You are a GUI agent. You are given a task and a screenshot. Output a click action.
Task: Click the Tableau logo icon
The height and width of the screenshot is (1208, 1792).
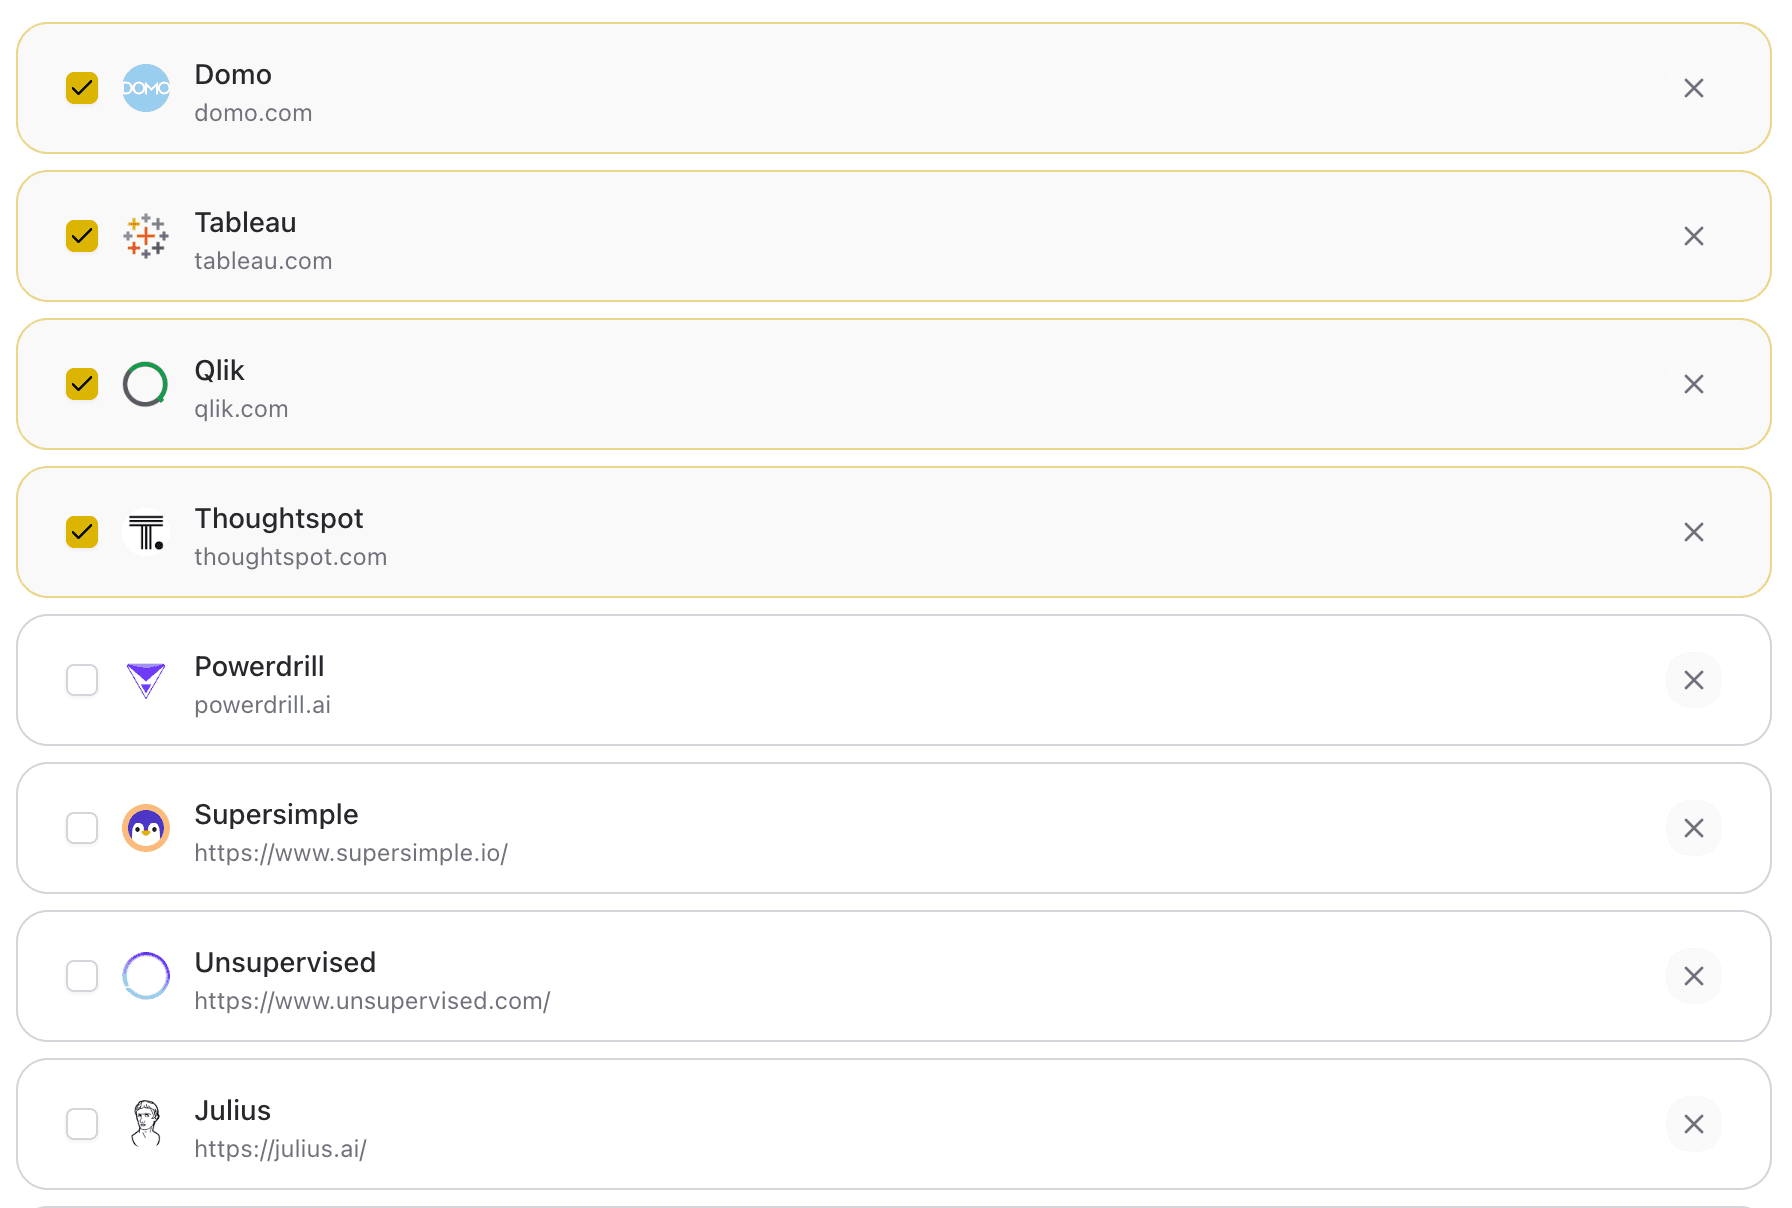click(146, 236)
